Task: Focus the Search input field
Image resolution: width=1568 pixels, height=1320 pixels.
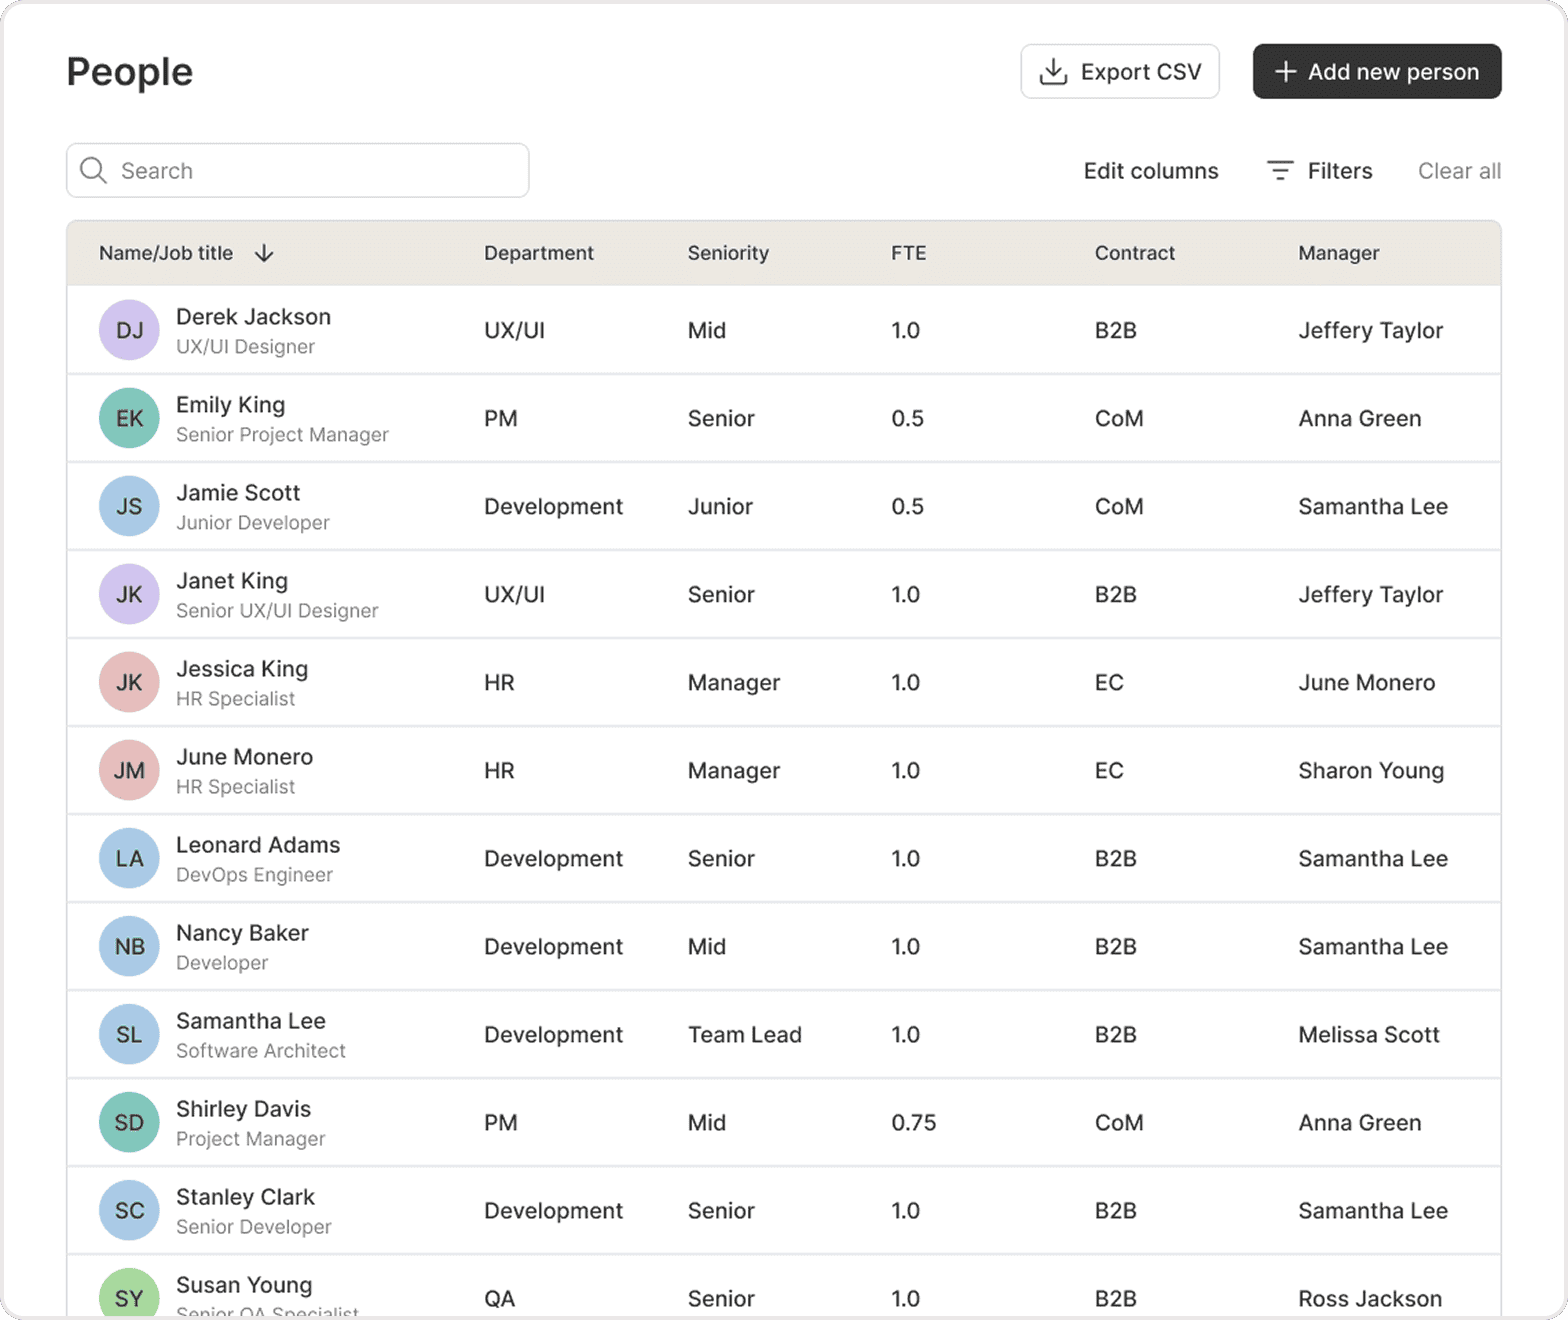Action: 320,171
